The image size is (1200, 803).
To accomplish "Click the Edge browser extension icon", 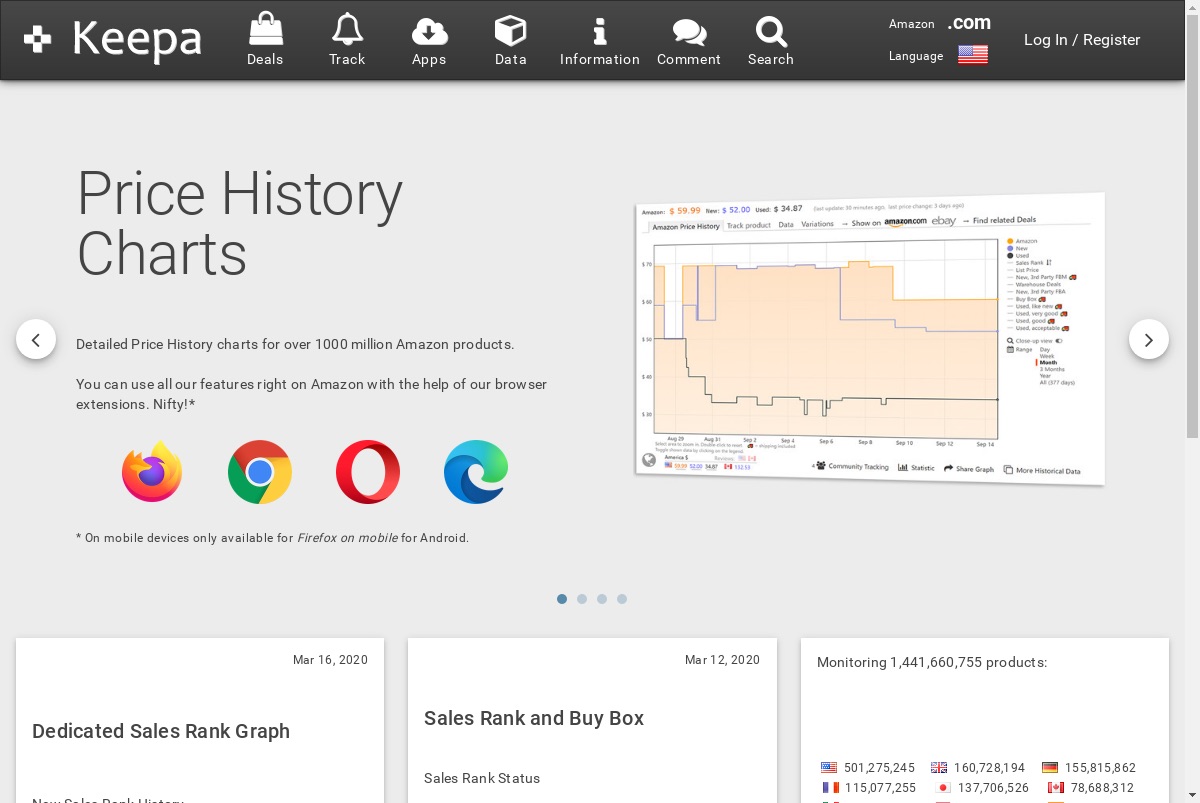I will point(476,472).
